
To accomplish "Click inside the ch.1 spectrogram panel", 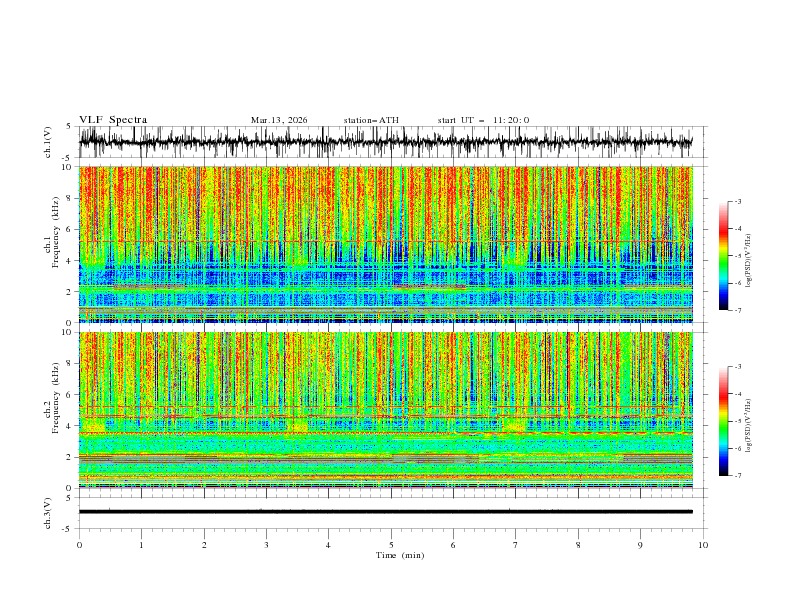I will point(386,244).
